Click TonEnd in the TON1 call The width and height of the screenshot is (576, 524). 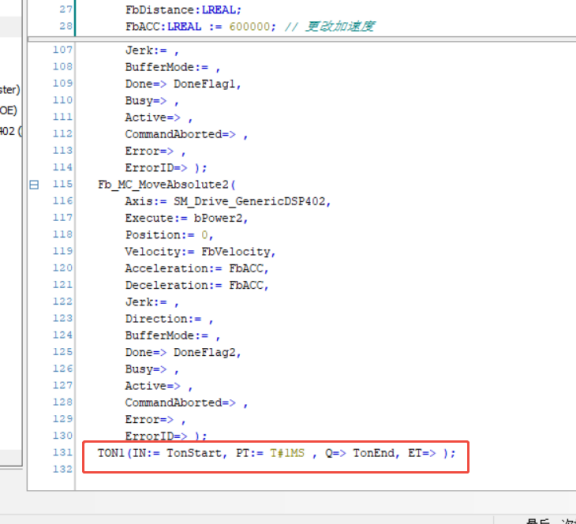tap(374, 453)
